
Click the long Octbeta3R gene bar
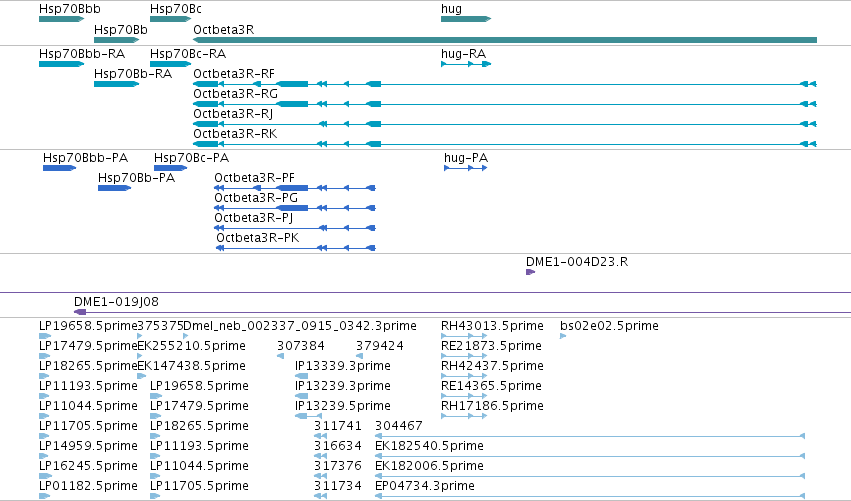505,40
